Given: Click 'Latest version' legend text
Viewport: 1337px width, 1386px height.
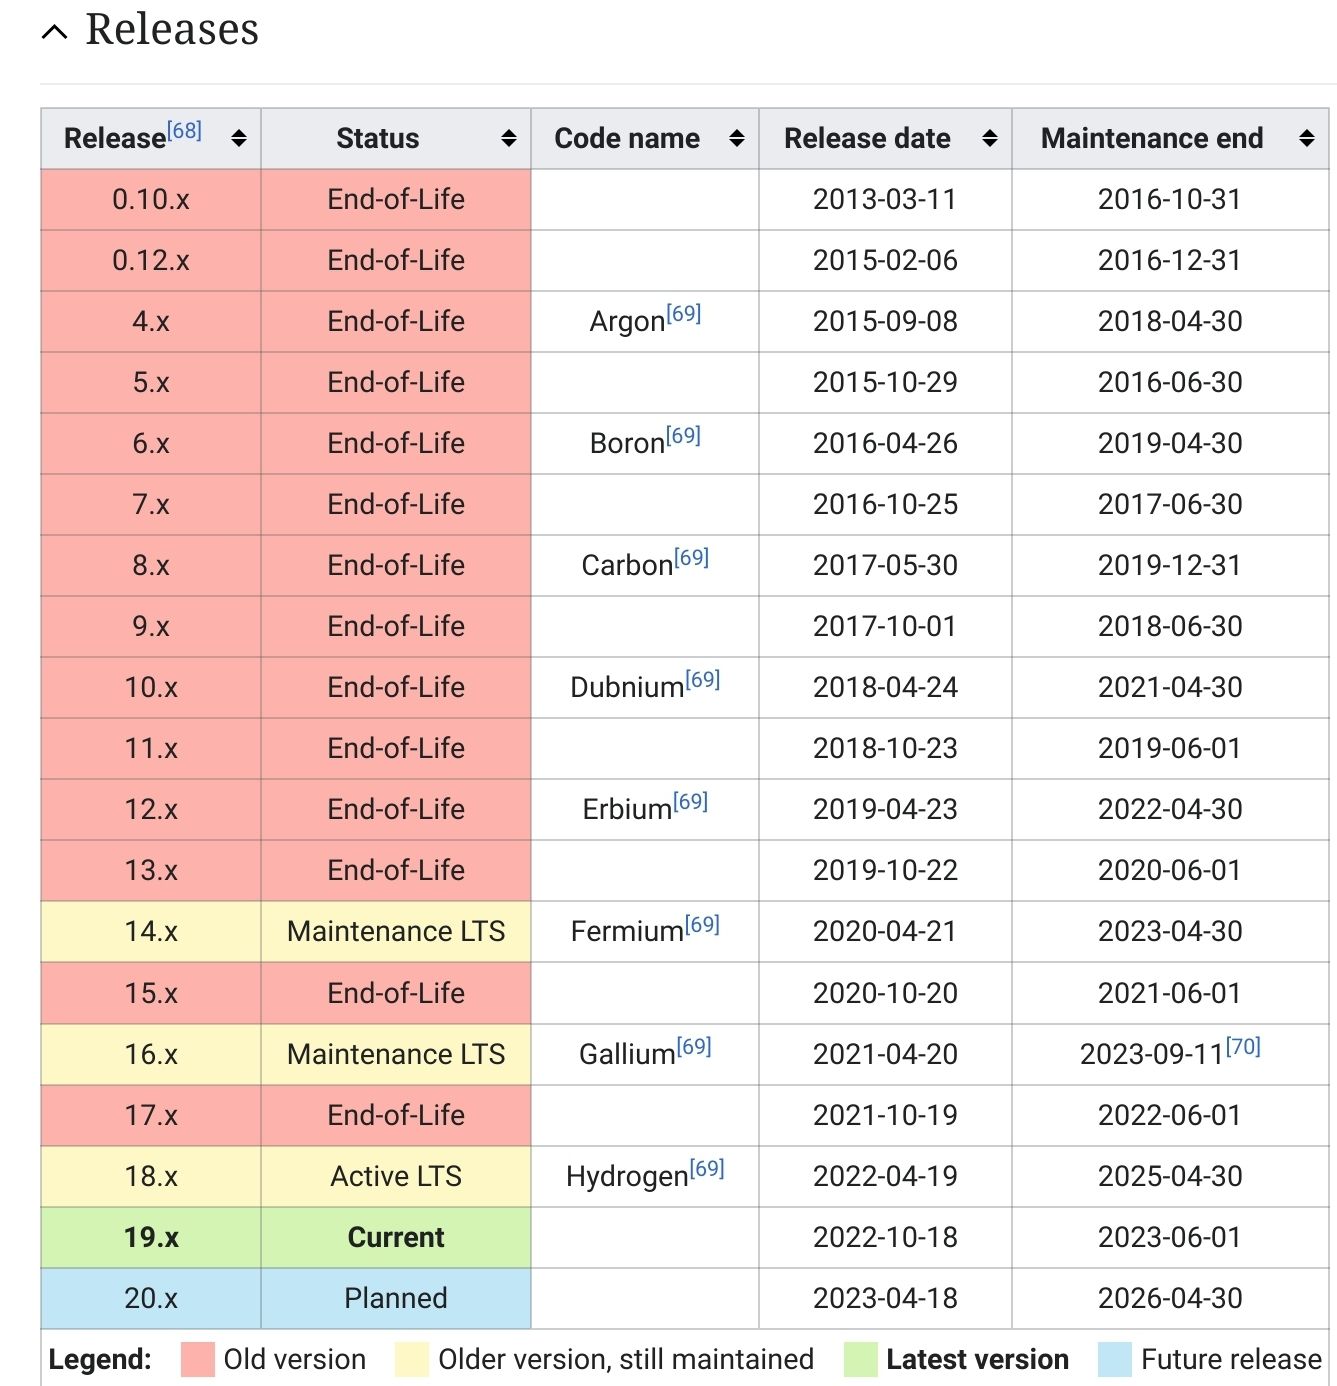Looking at the screenshot, I should (978, 1360).
